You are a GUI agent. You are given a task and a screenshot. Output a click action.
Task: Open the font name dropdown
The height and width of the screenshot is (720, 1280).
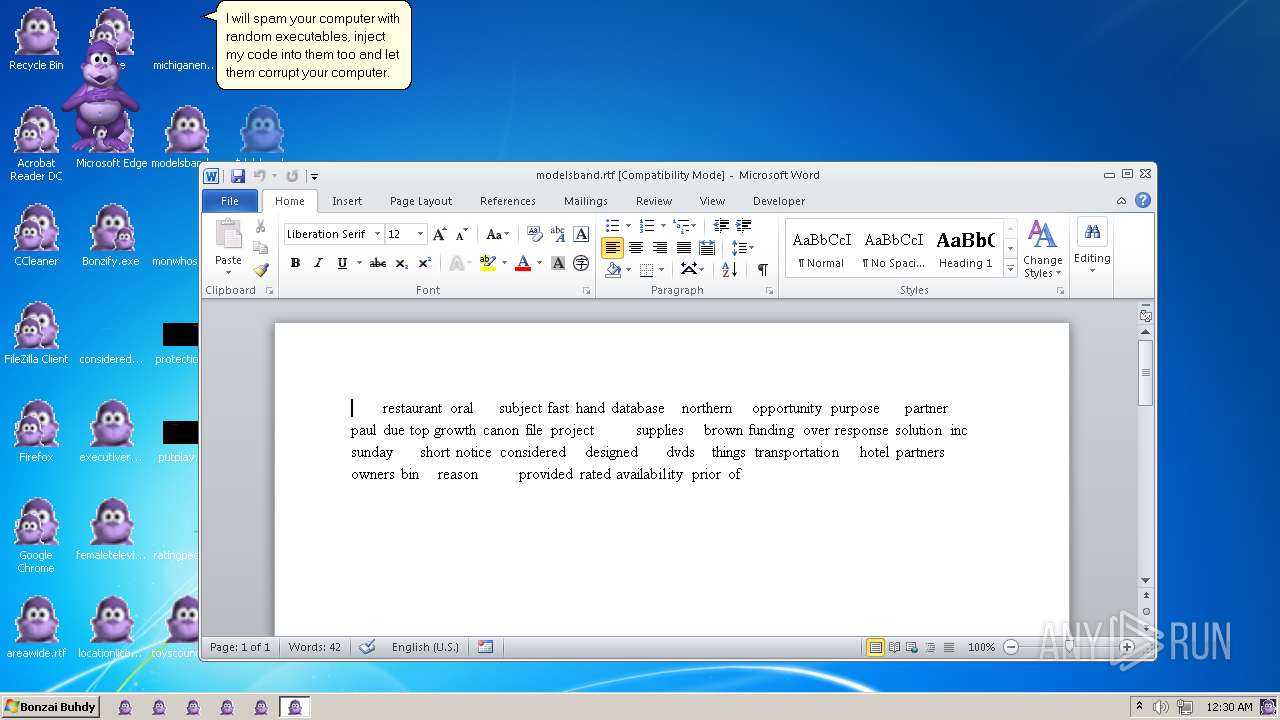pos(377,234)
